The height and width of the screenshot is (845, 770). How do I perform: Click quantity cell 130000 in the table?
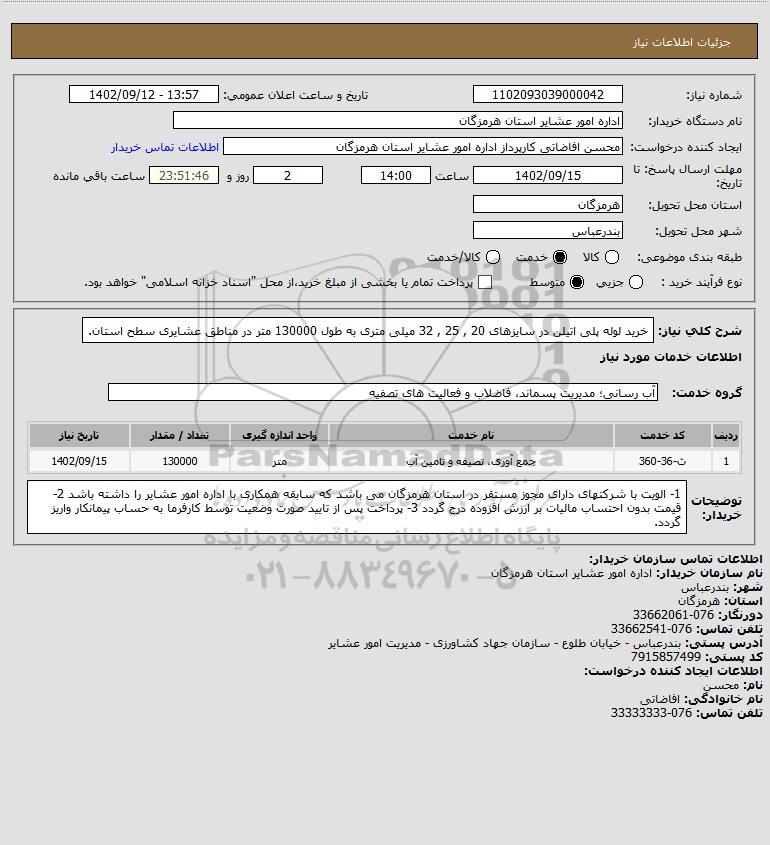(x=179, y=461)
